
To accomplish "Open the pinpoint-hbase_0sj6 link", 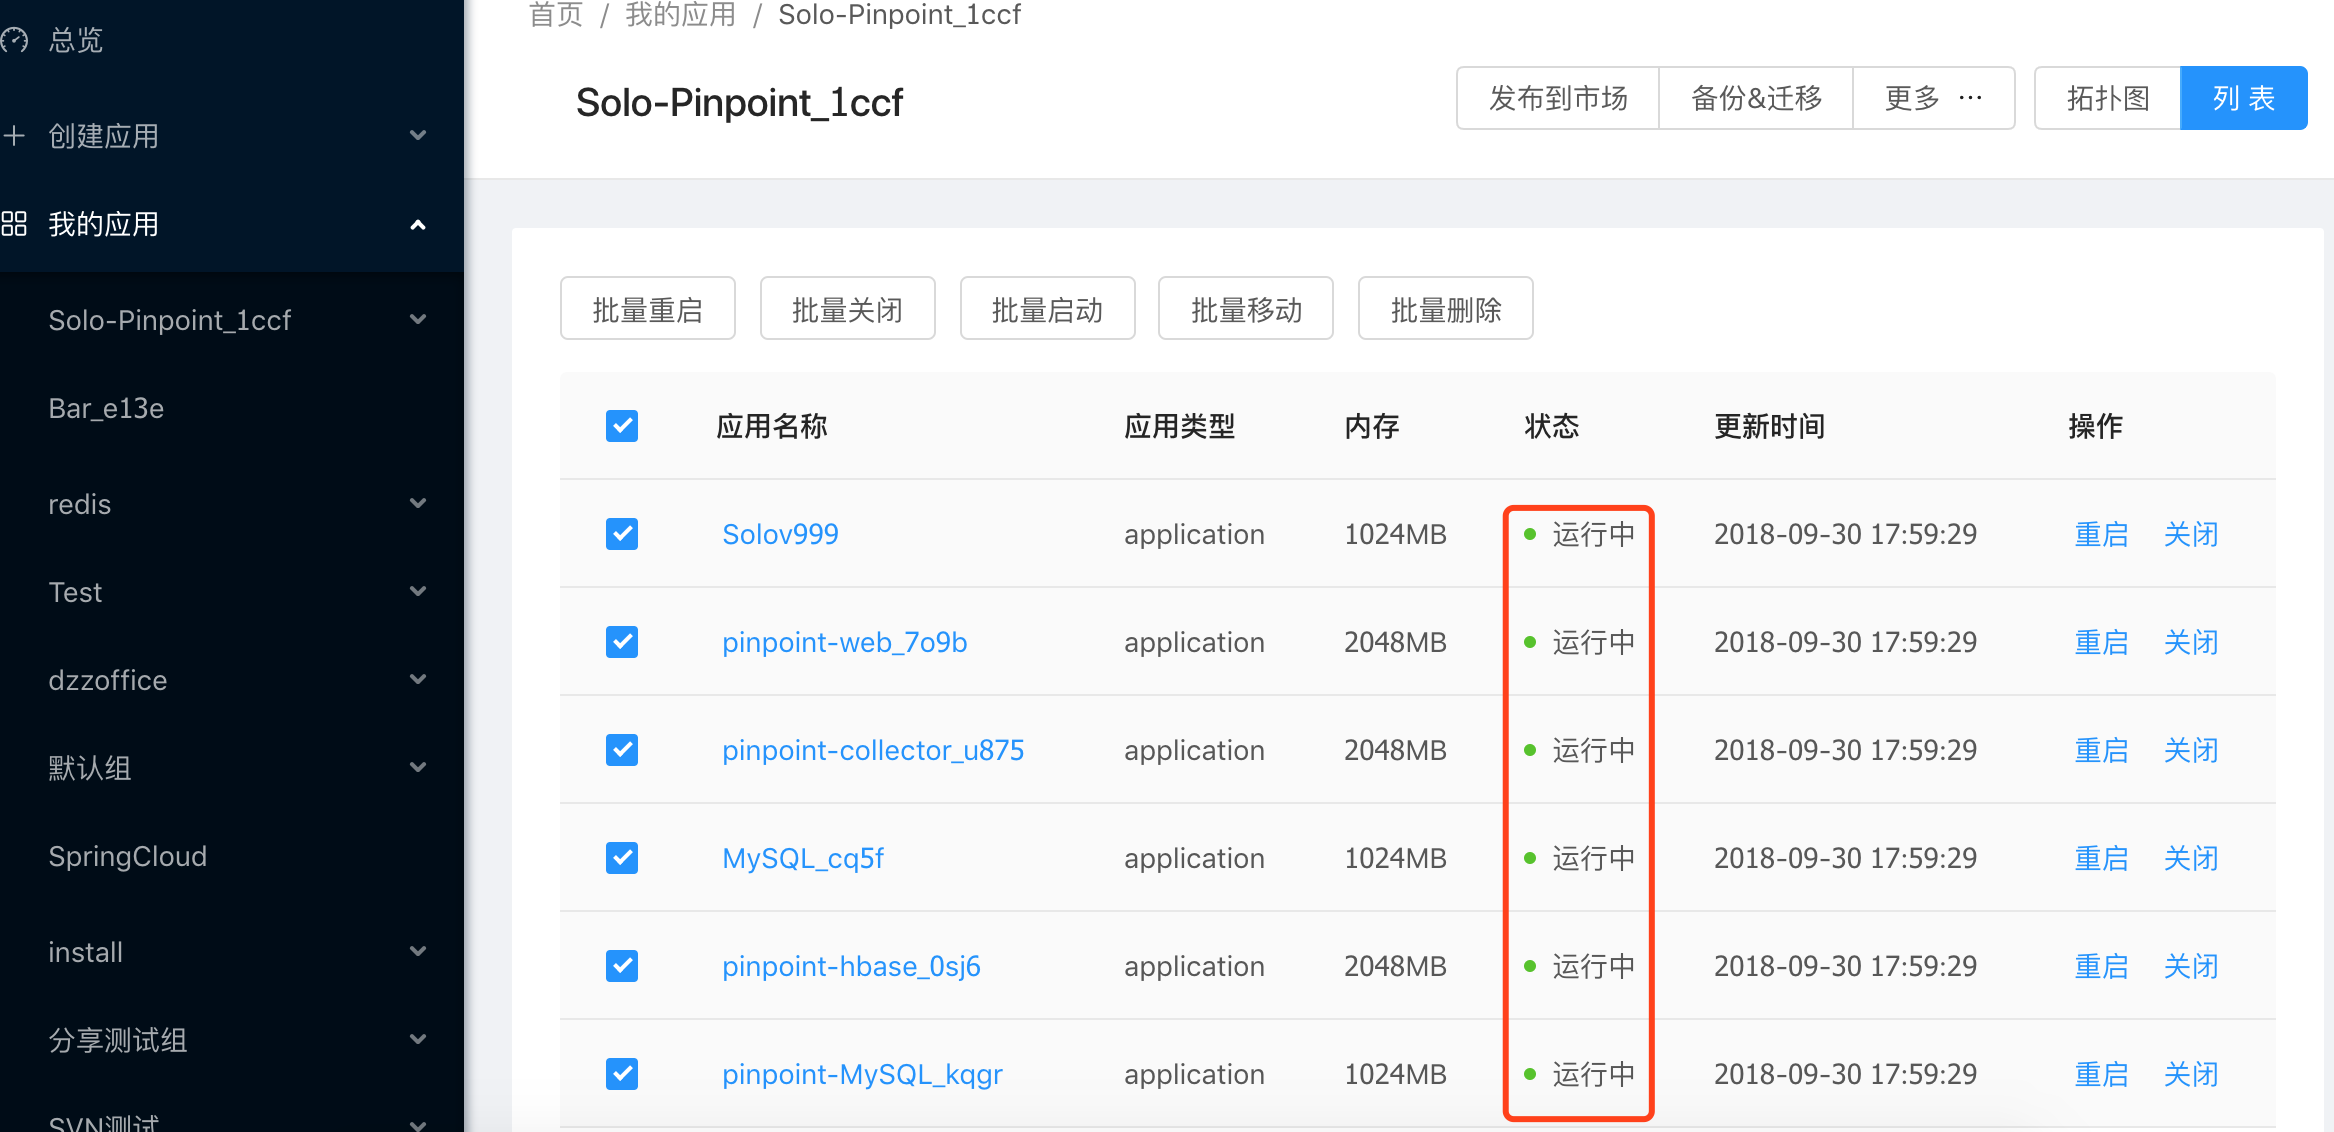I will [851, 966].
